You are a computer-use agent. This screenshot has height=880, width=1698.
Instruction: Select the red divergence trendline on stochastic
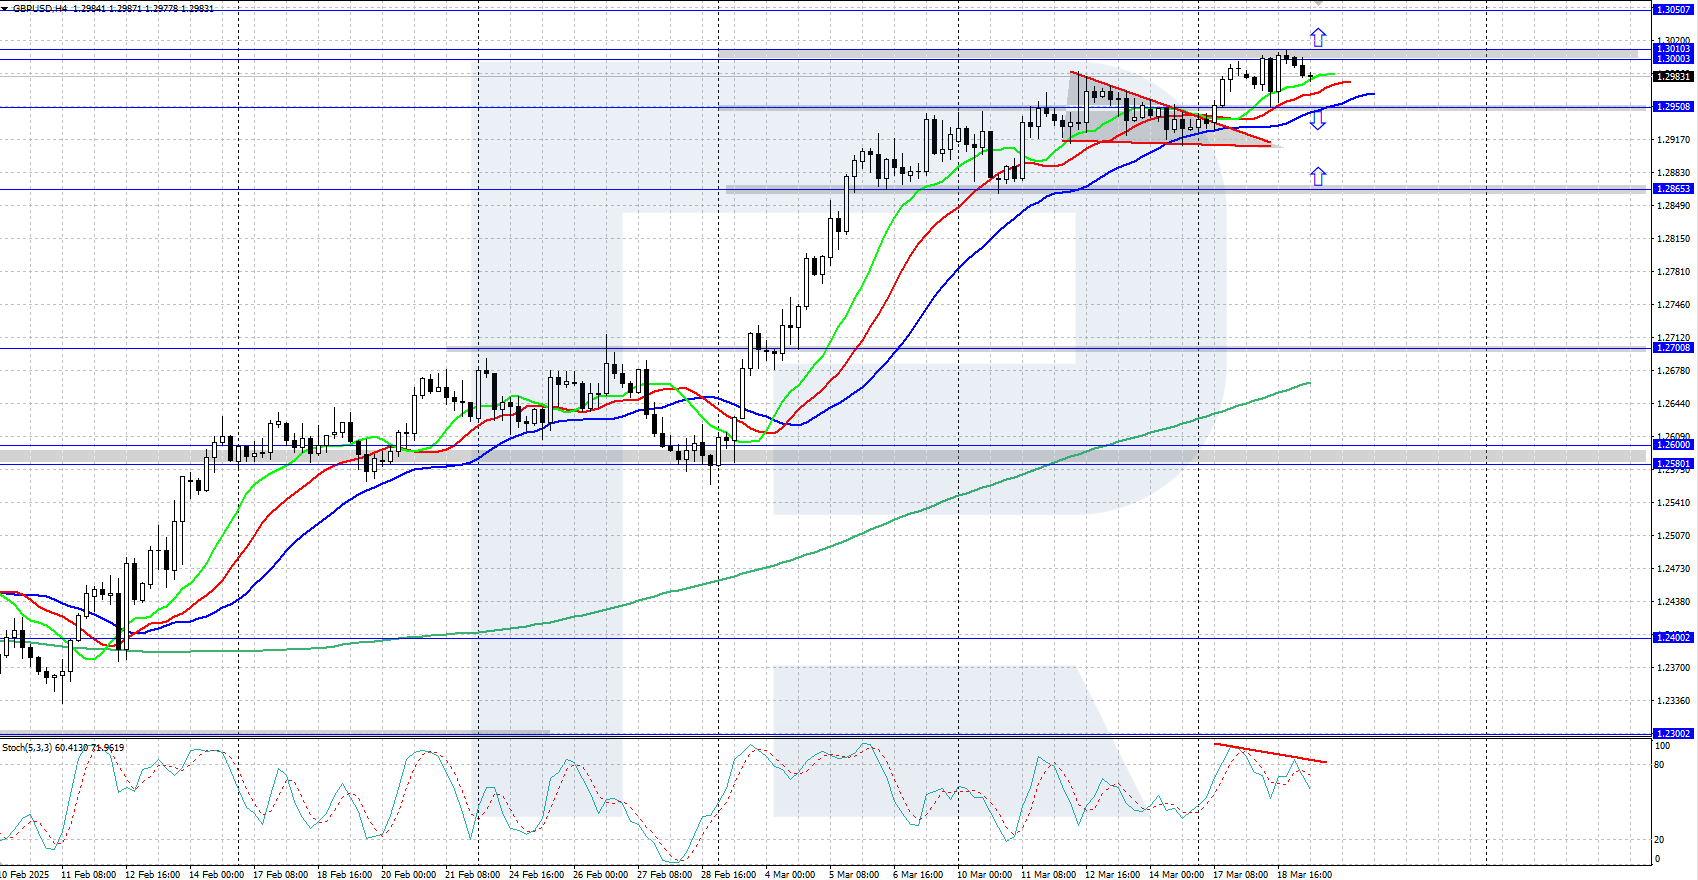(x=1270, y=753)
